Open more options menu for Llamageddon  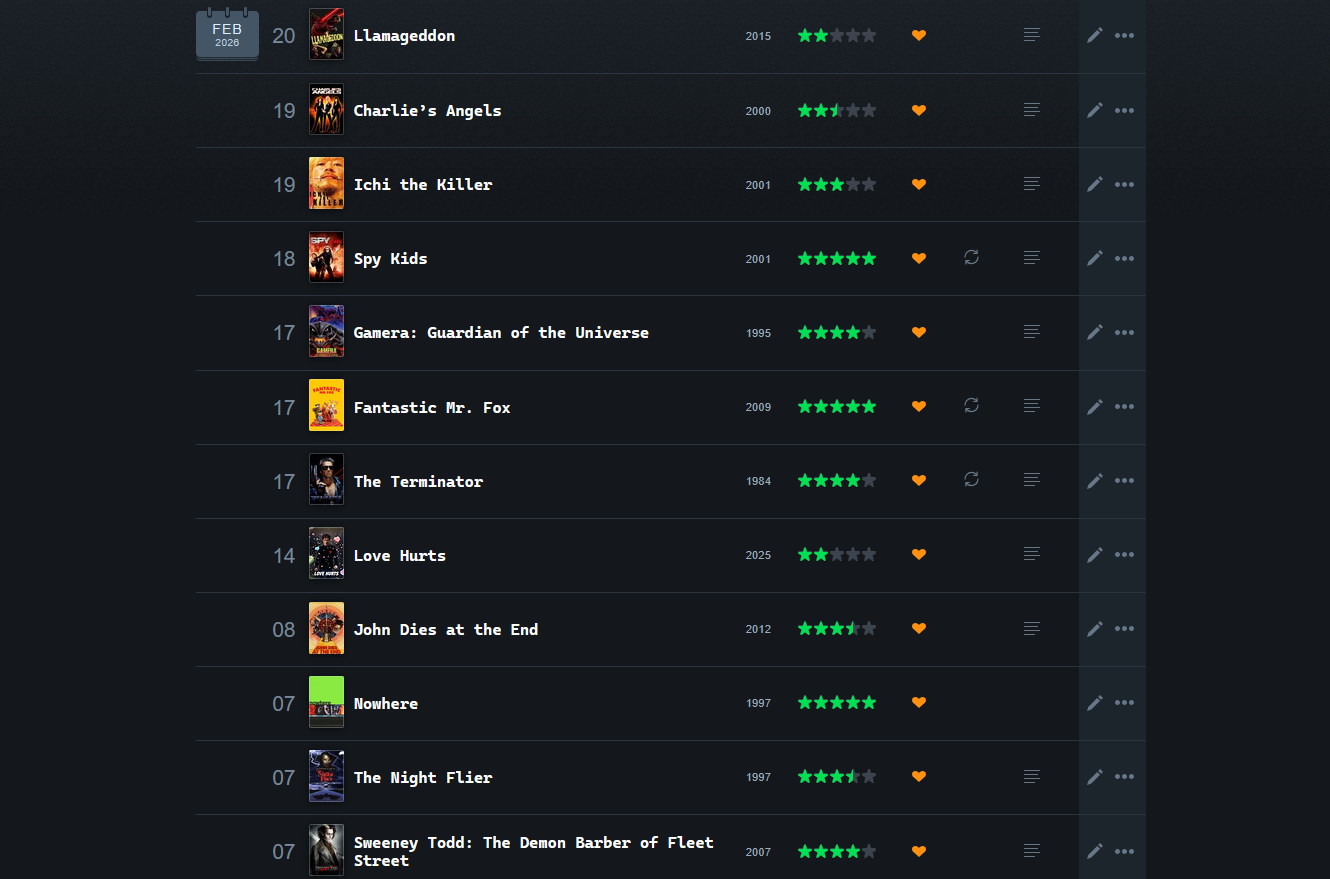click(x=1125, y=36)
